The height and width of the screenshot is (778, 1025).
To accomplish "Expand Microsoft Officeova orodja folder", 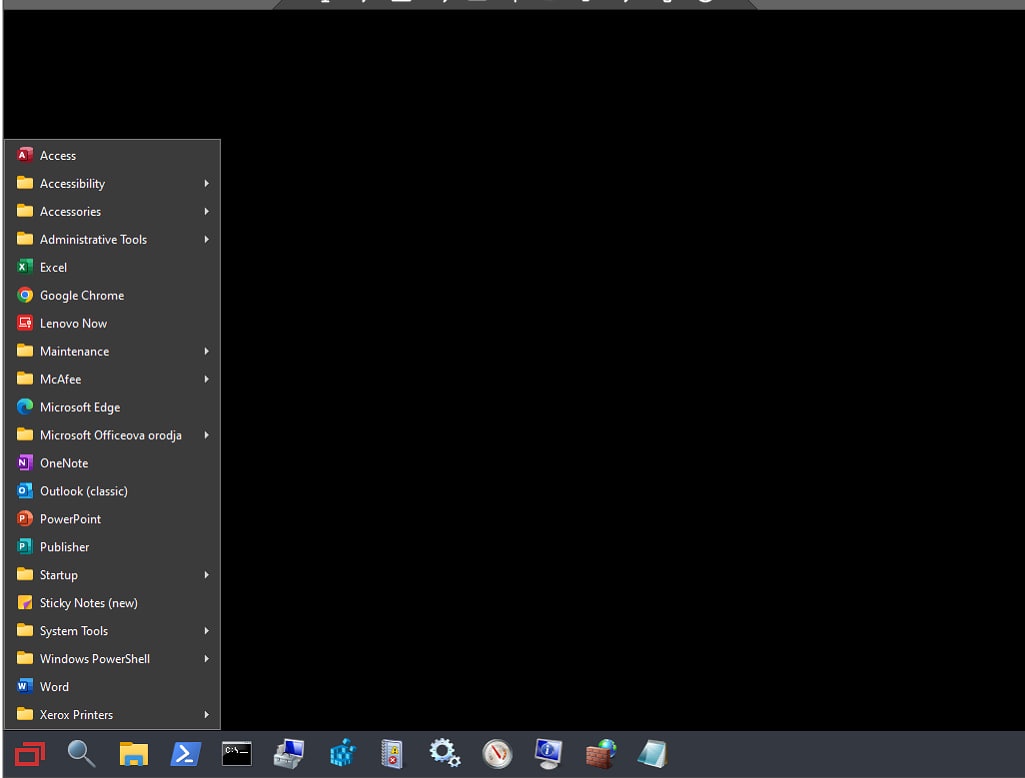I will [x=112, y=435].
